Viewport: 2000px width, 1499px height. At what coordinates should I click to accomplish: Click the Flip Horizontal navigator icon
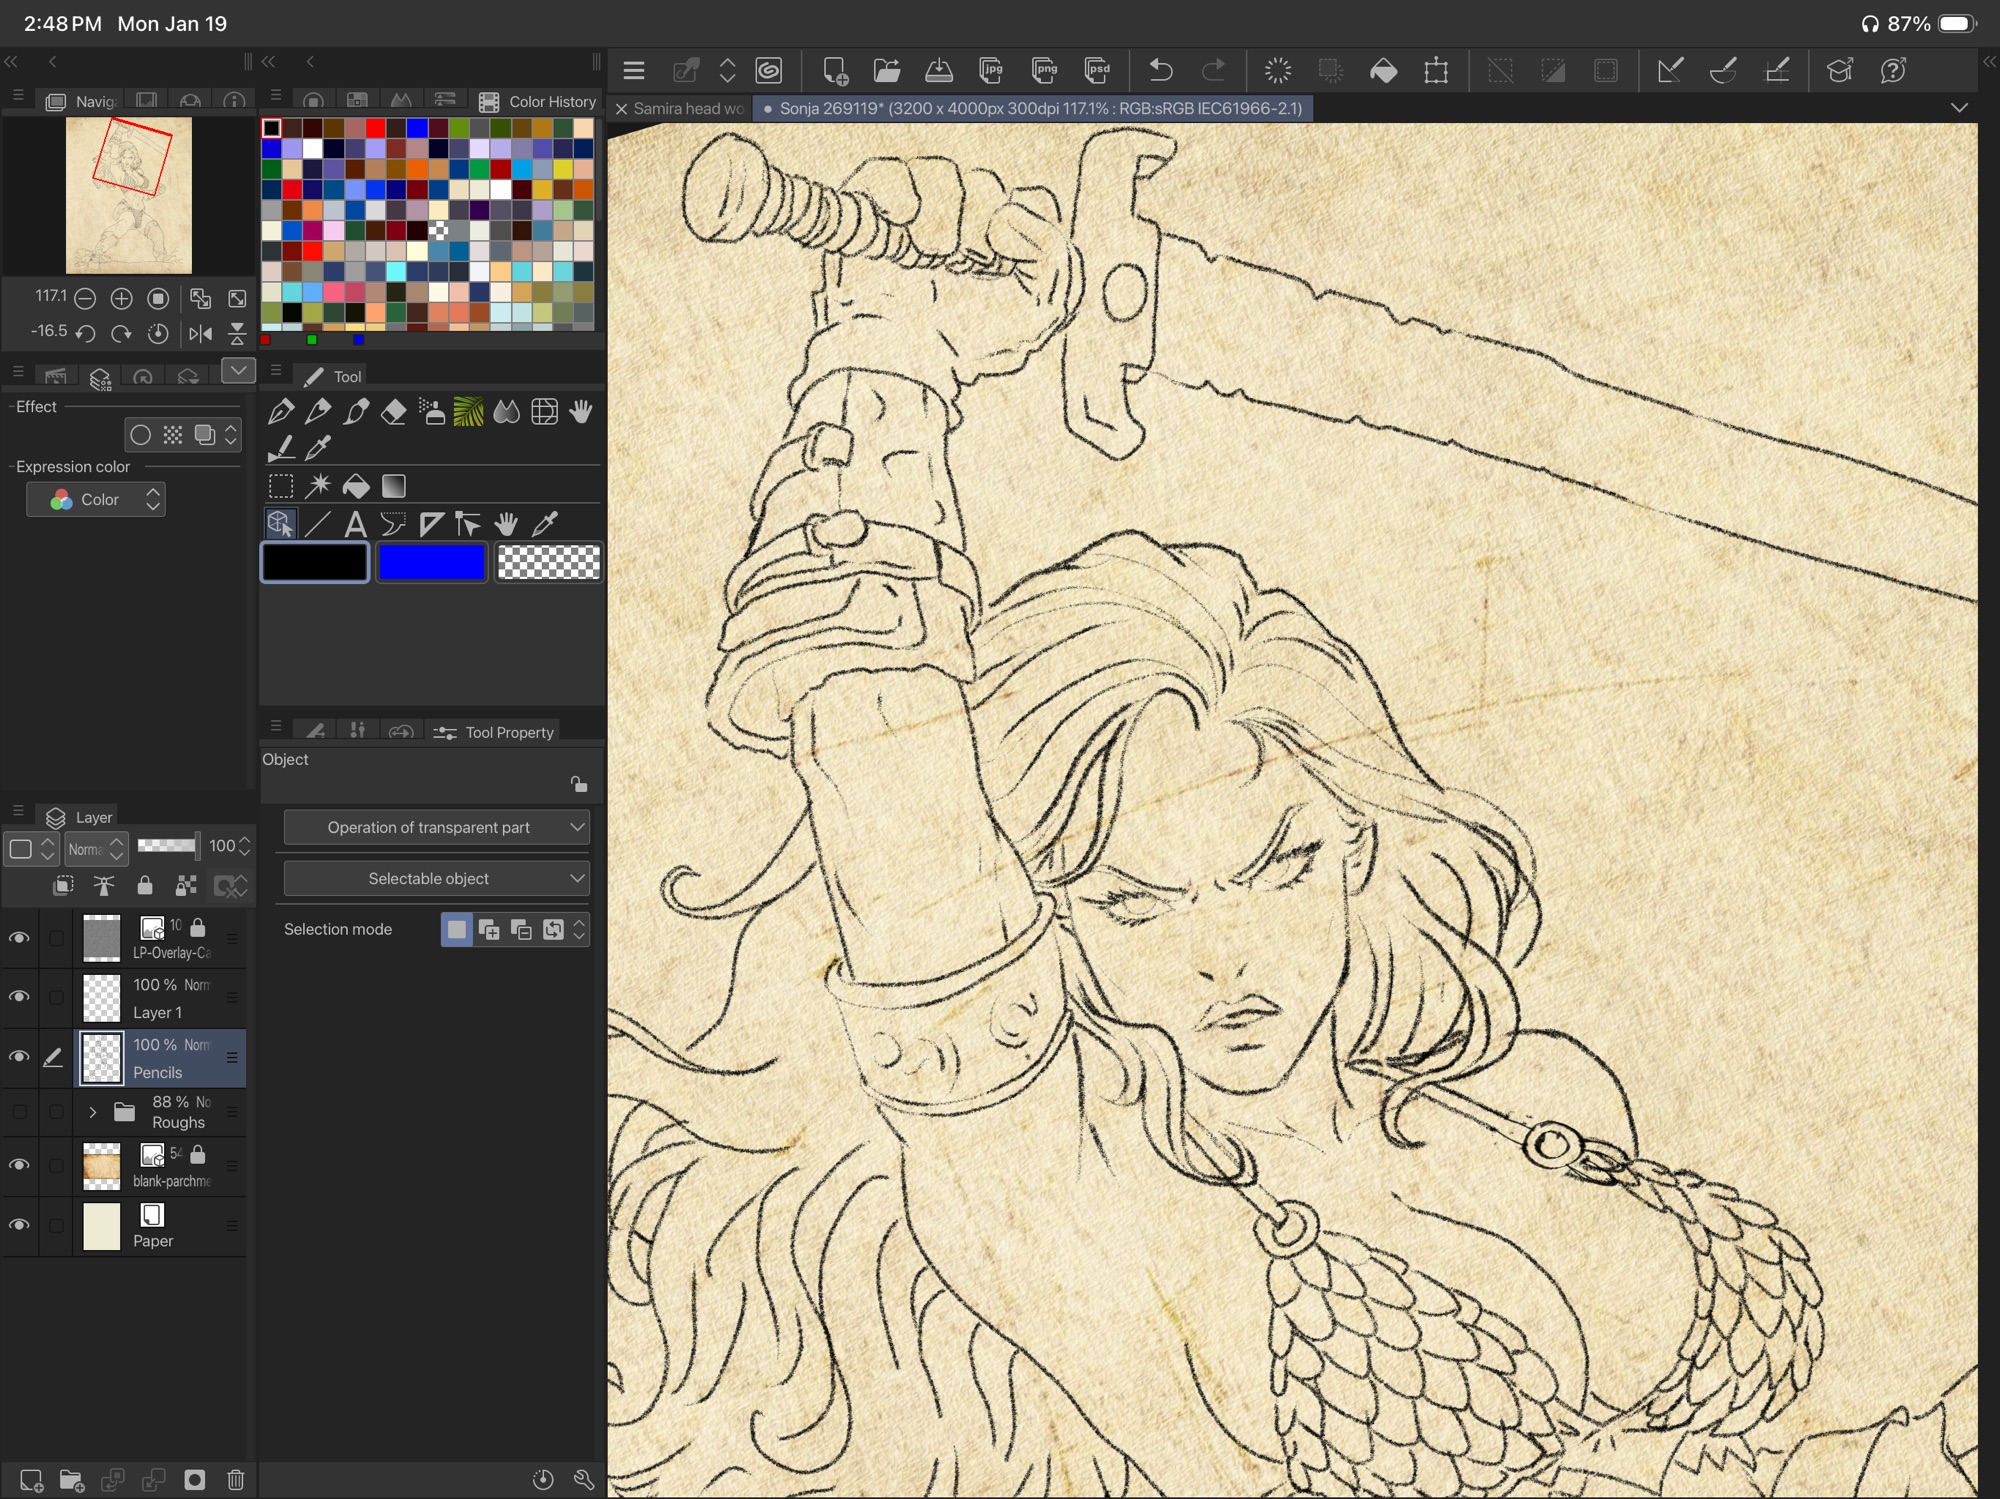(x=200, y=333)
